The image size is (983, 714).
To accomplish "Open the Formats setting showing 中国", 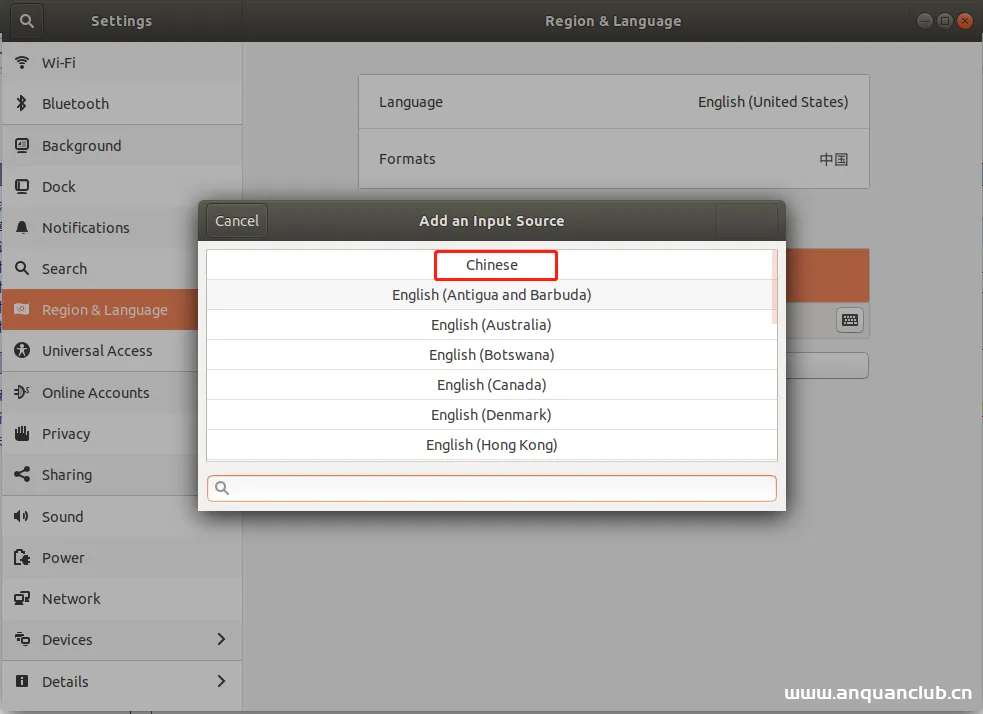I will (613, 158).
